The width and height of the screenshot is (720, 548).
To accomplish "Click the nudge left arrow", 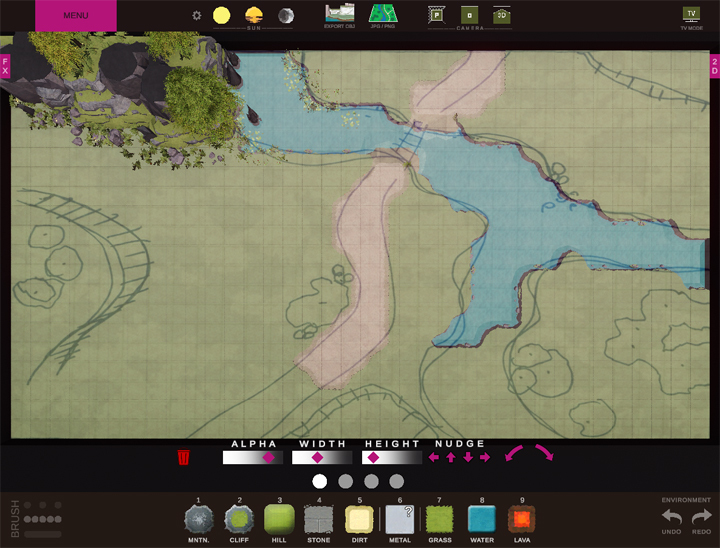I will (x=433, y=458).
